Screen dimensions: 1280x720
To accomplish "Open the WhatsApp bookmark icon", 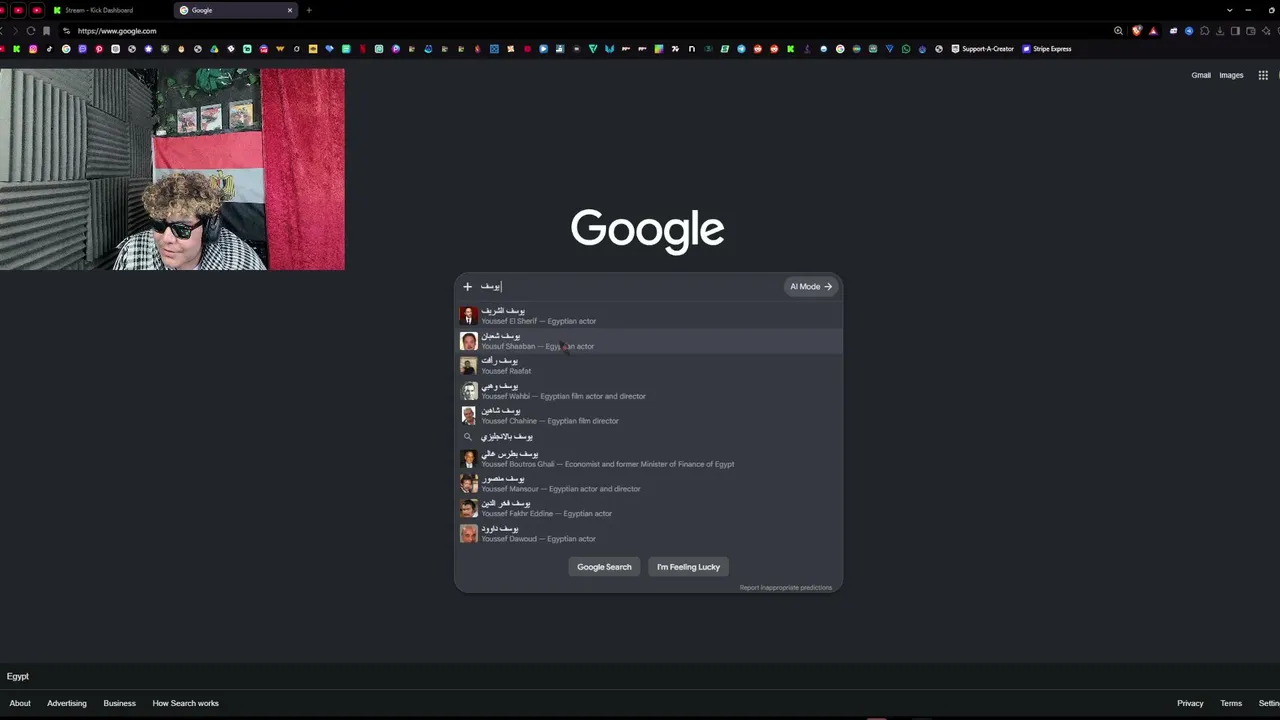I will [x=905, y=49].
